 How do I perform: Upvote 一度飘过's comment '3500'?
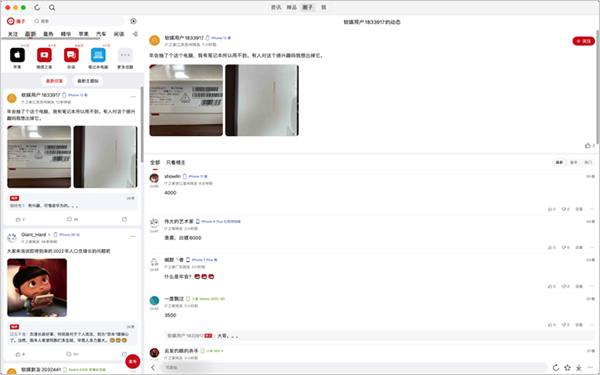point(551,325)
